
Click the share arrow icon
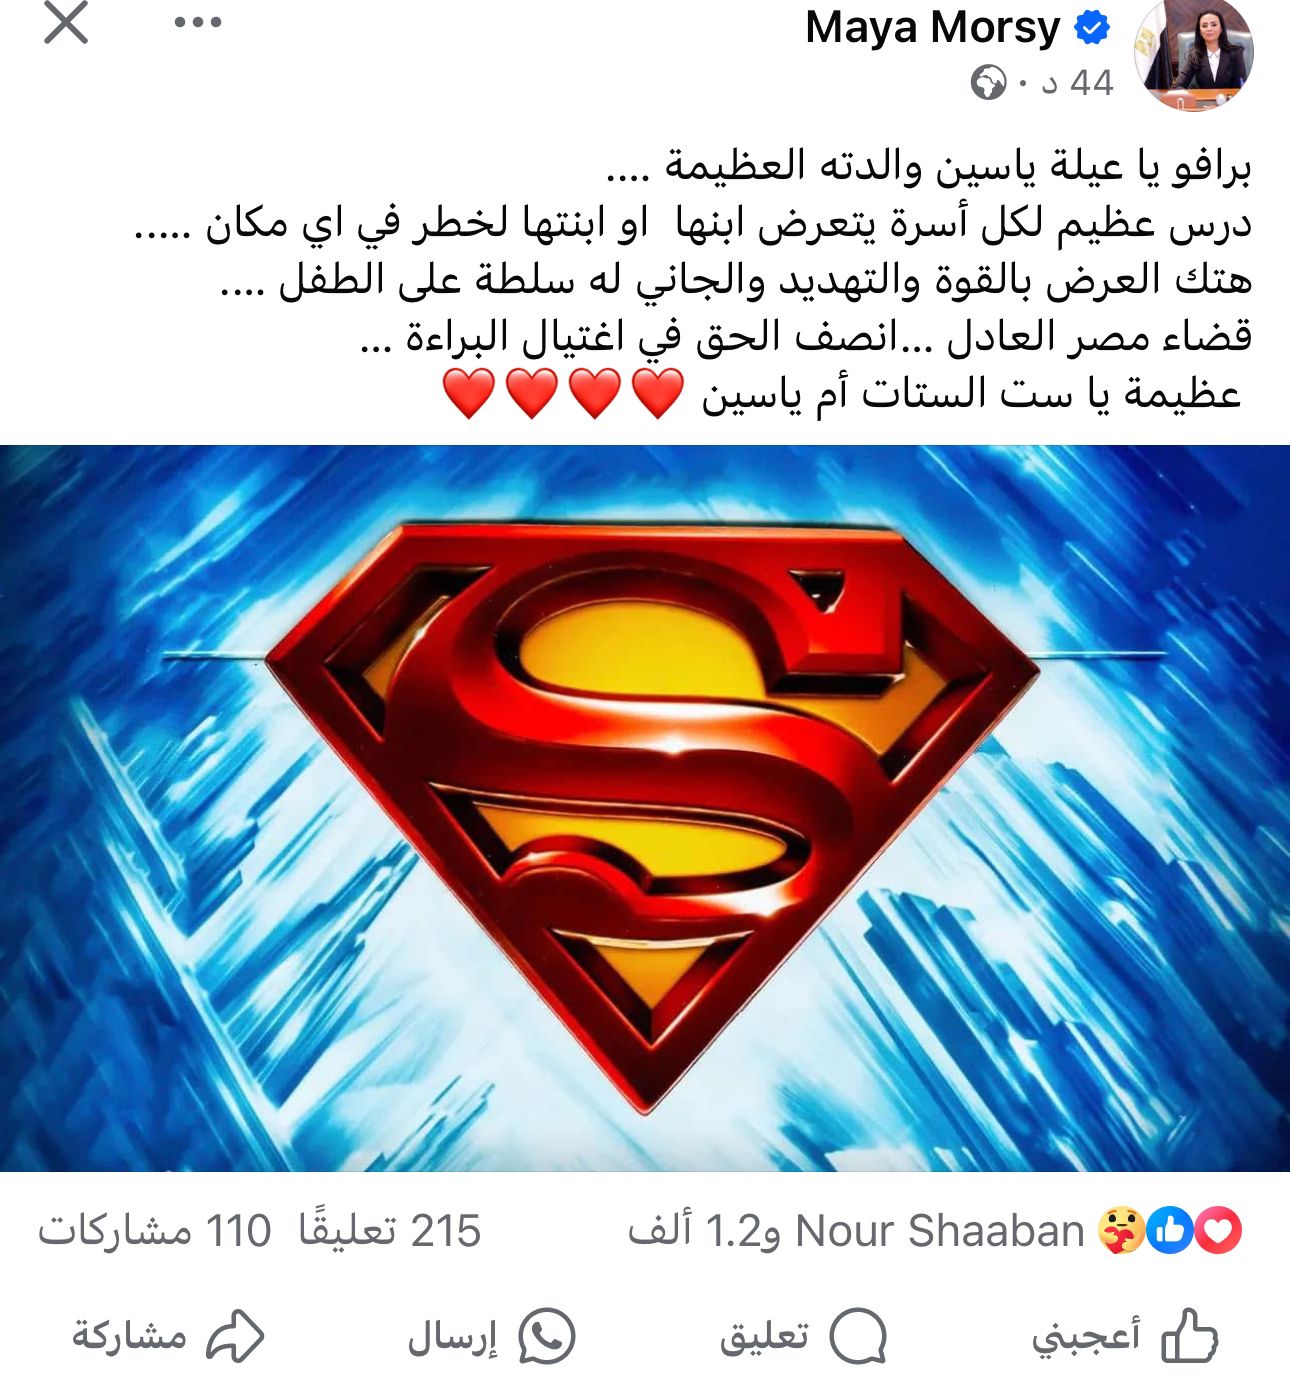pyautogui.click(x=235, y=1337)
